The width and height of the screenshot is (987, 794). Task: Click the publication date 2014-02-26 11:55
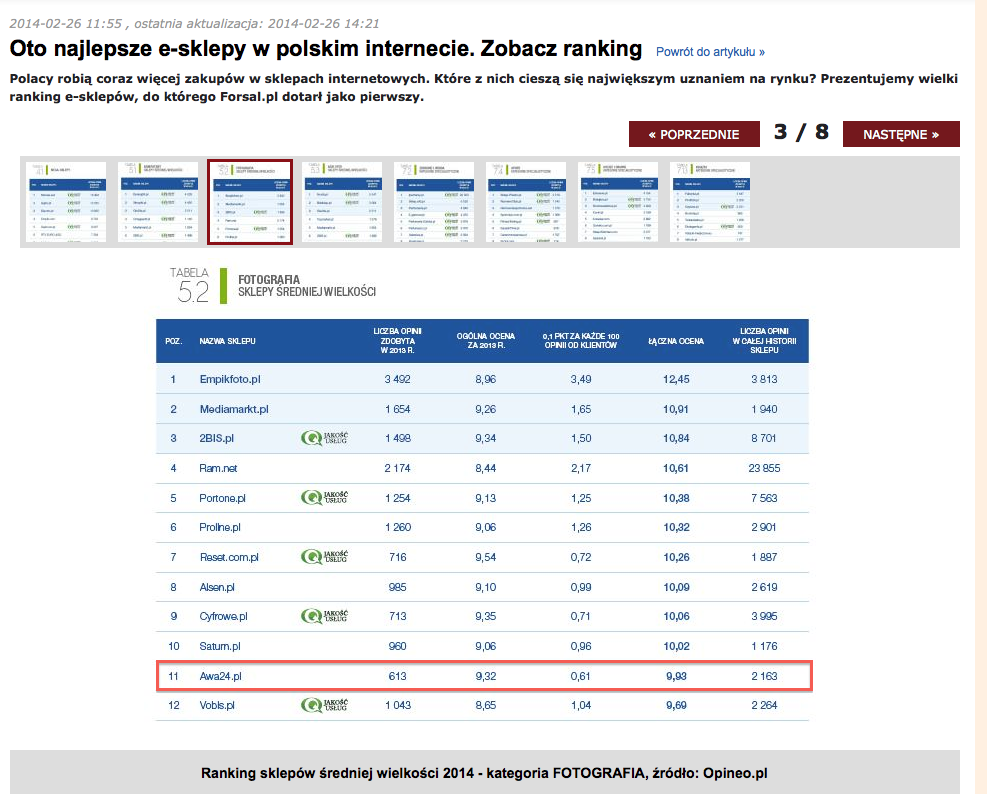(x=65, y=23)
